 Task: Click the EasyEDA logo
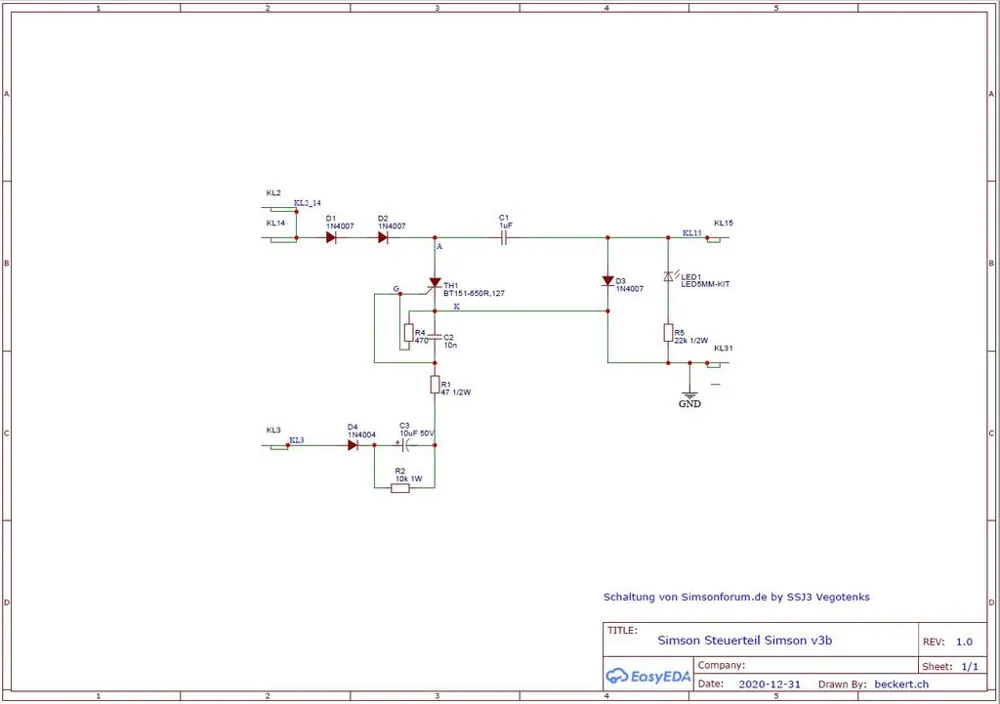[x=648, y=676]
